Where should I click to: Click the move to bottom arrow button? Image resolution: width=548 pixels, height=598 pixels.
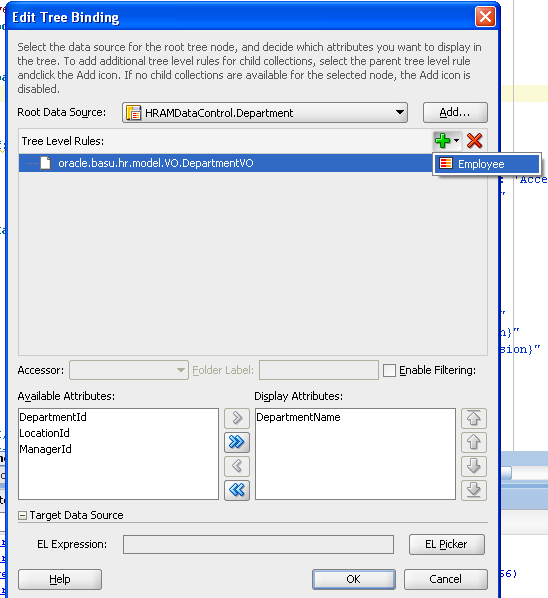(474, 490)
